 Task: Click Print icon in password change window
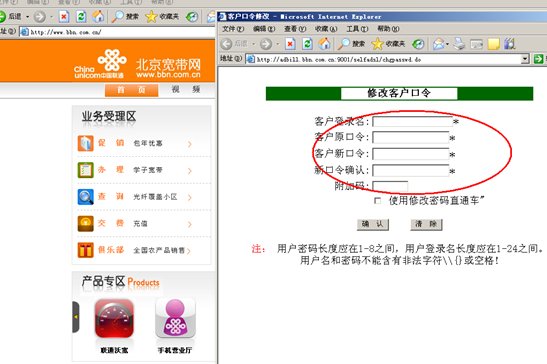click(459, 44)
